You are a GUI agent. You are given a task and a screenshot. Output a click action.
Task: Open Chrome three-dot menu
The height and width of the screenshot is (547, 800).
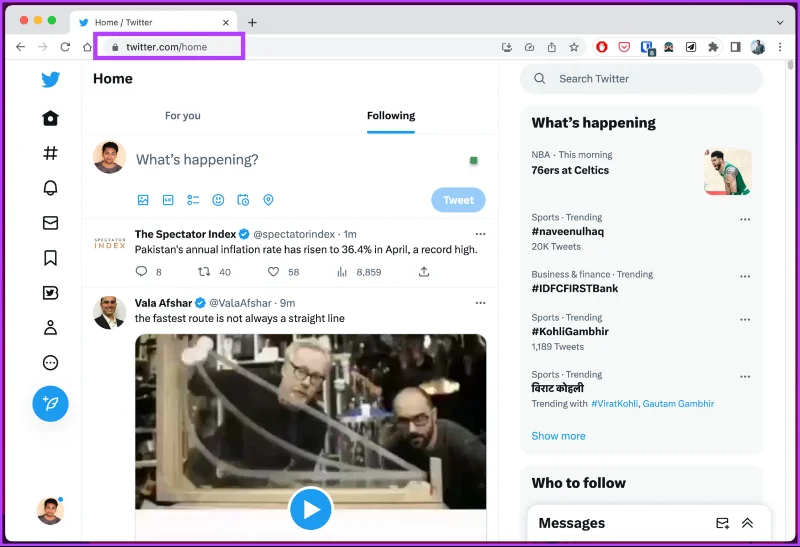[780, 47]
